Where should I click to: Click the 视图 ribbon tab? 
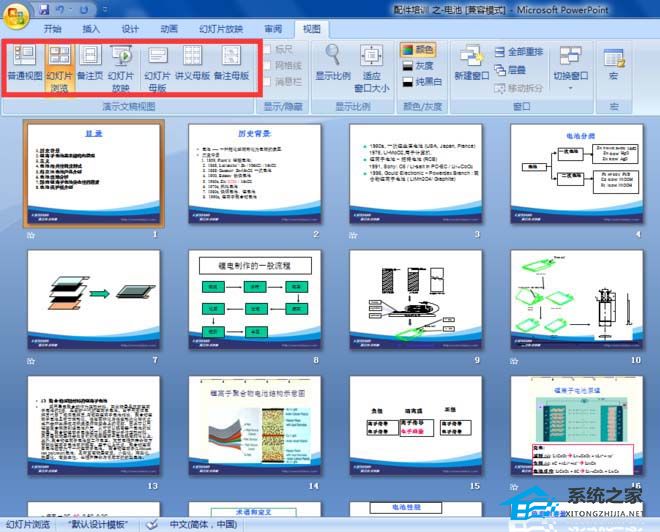click(x=312, y=29)
